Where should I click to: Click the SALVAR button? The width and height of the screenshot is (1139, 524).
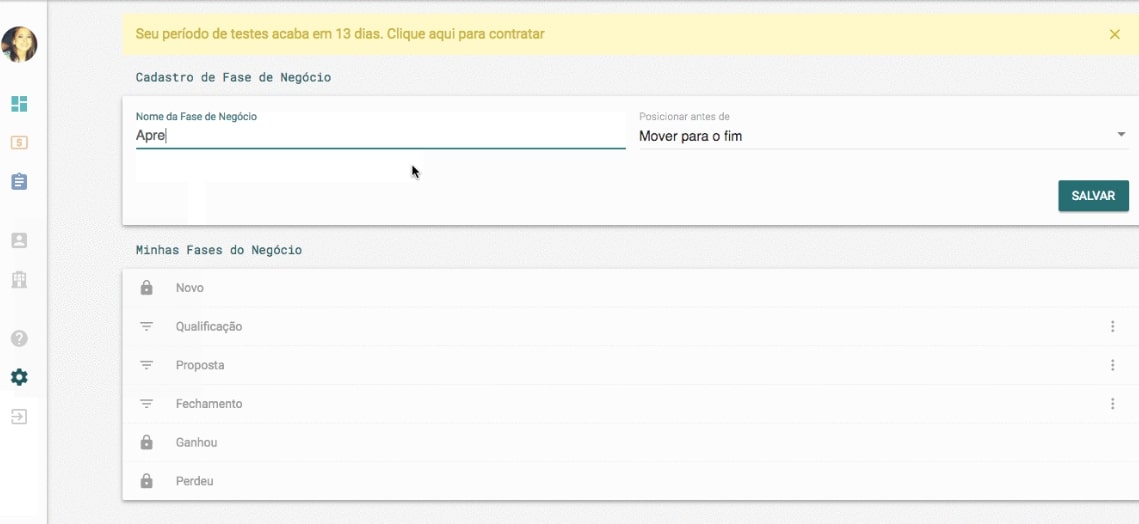point(1093,196)
